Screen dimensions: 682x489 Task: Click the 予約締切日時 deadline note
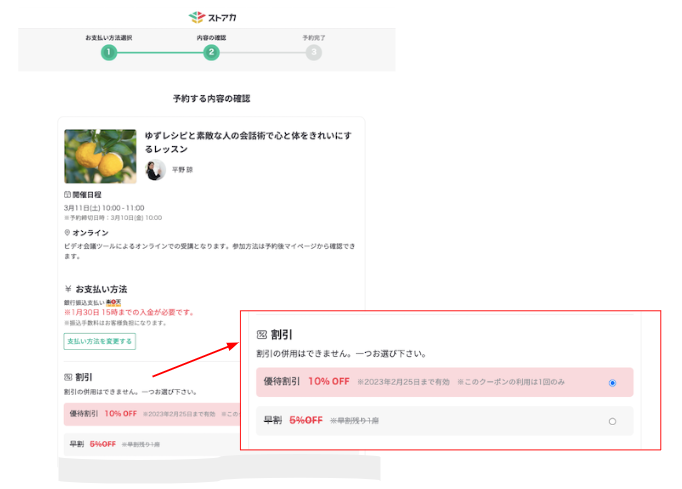coord(113,218)
